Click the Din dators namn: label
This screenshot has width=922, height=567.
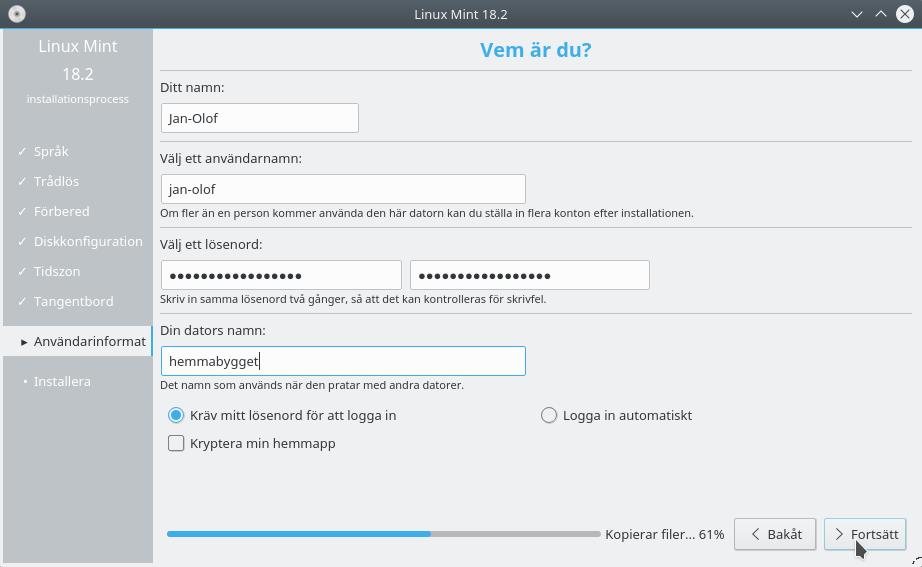[x=213, y=330]
